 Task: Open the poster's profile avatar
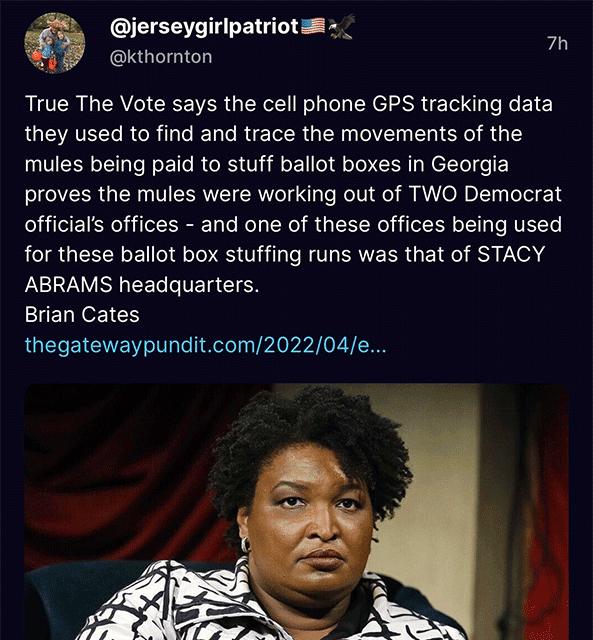pyautogui.click(x=55, y=43)
